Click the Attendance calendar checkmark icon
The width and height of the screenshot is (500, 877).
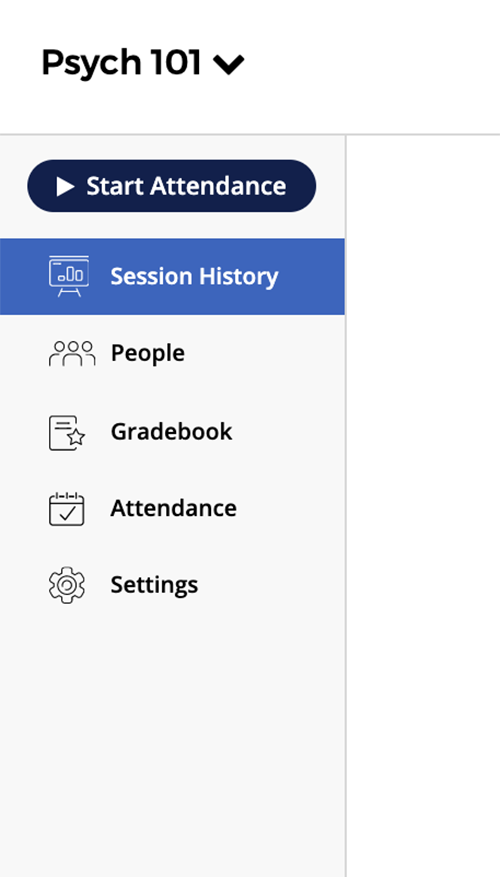[x=67, y=508]
